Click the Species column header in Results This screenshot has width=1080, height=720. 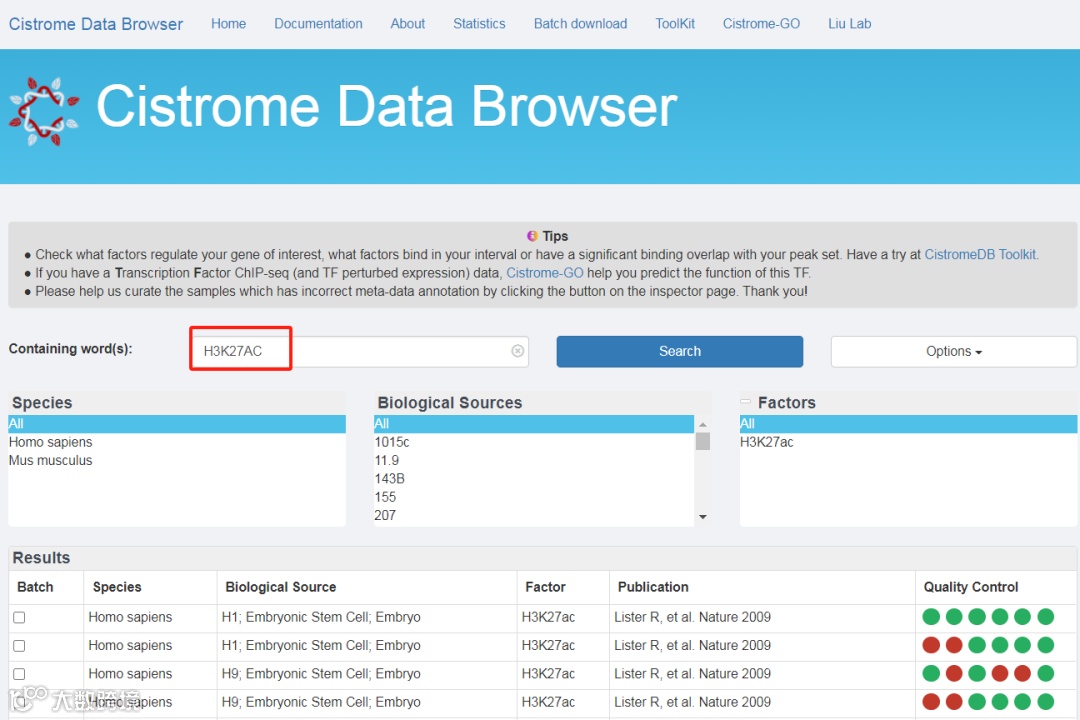(x=117, y=587)
